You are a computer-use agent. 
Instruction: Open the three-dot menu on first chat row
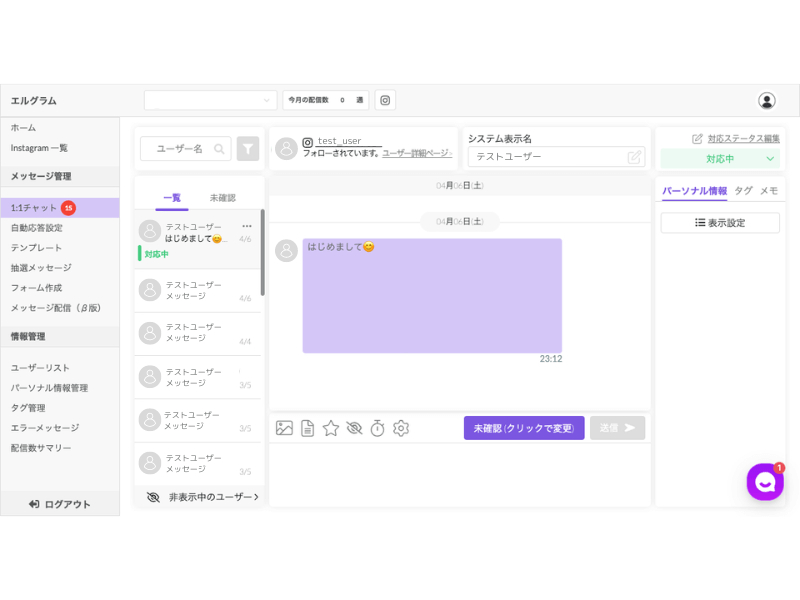[x=247, y=226]
